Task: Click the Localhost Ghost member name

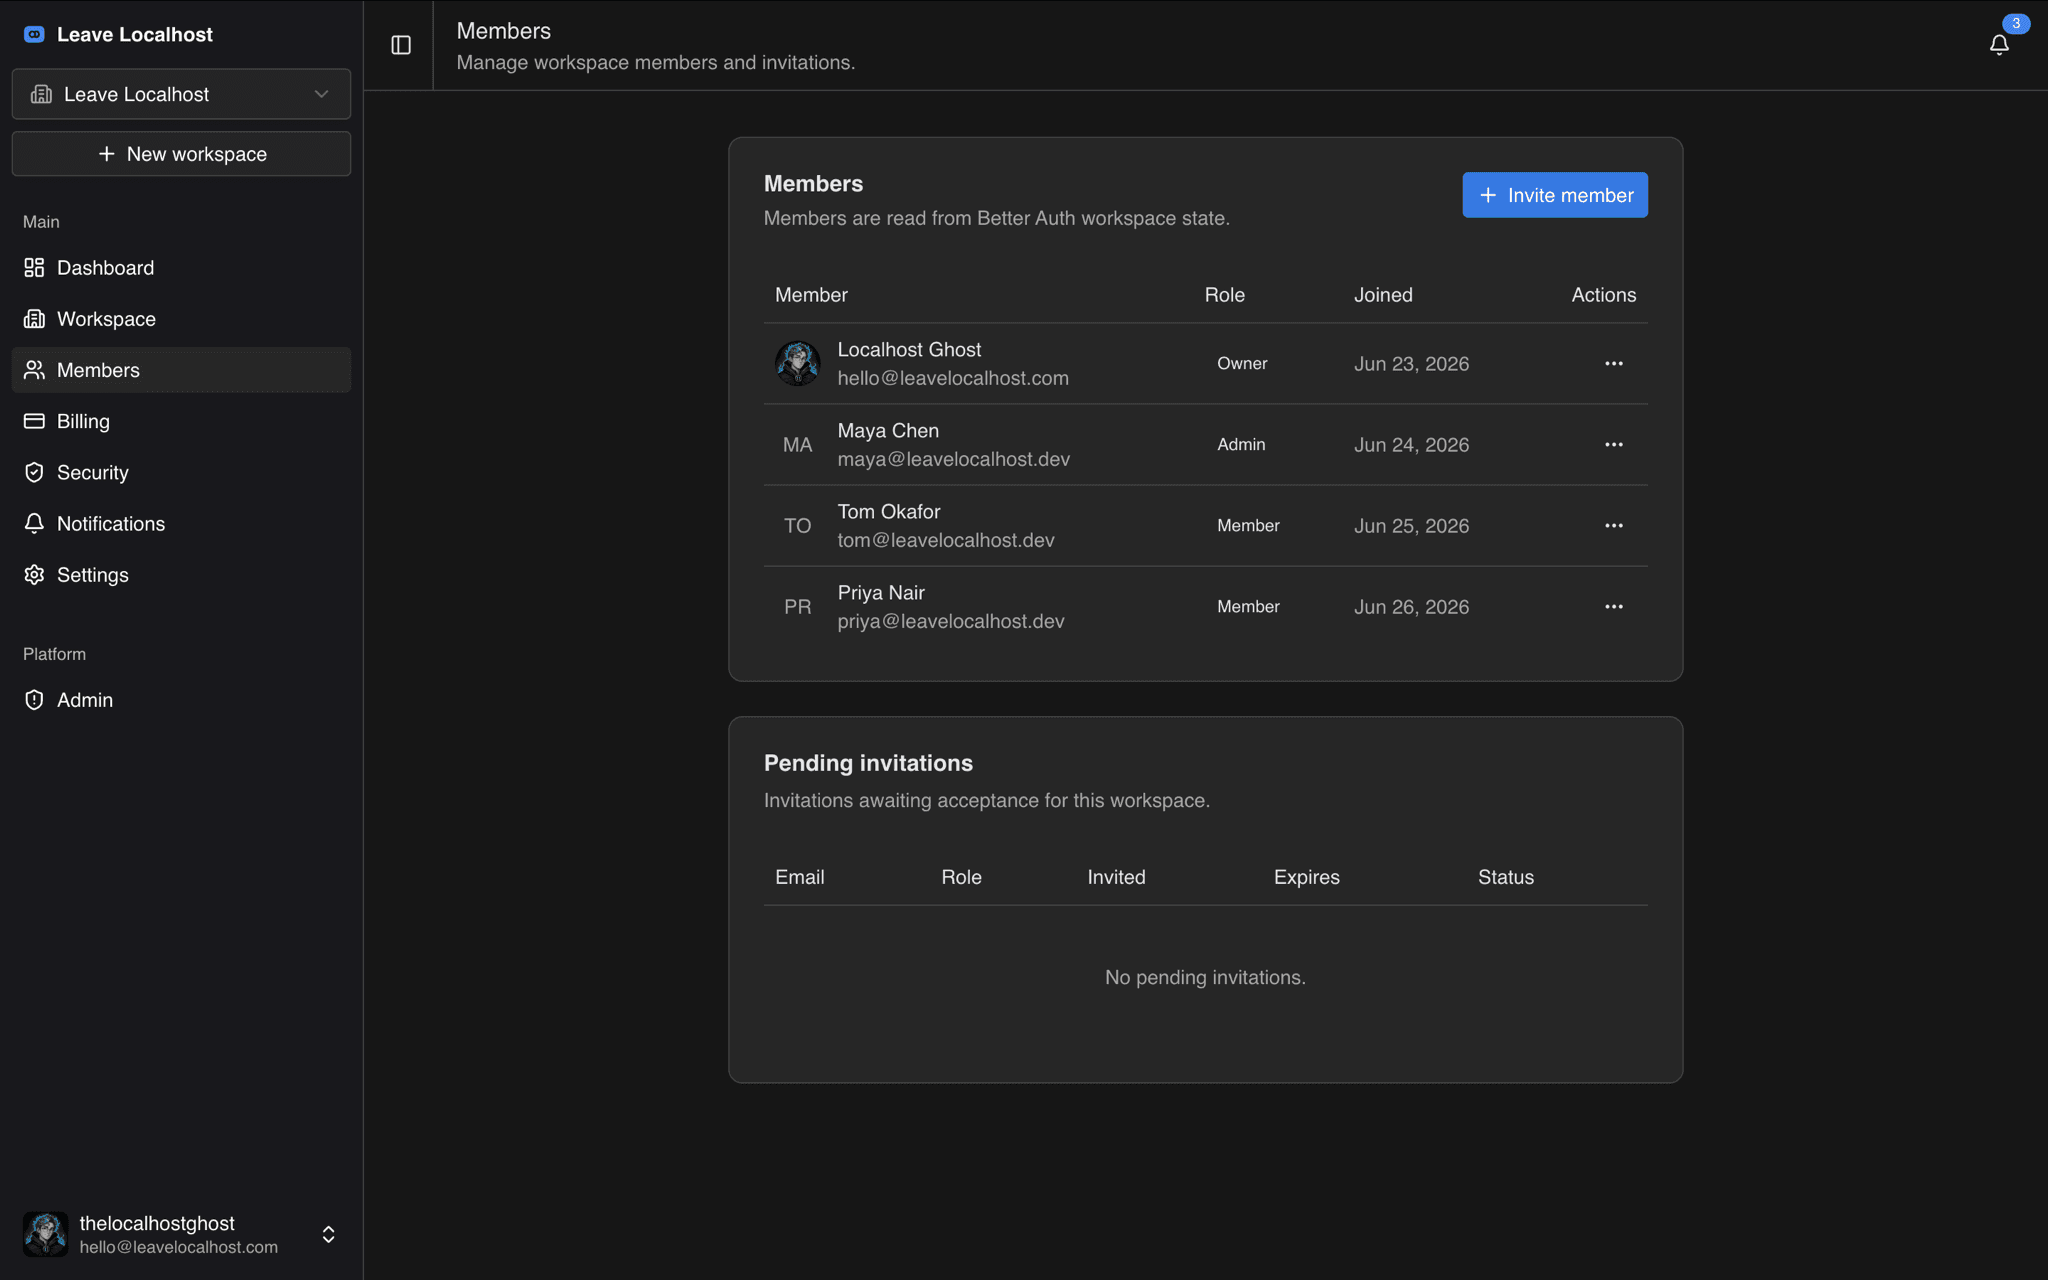Action: click(x=909, y=349)
